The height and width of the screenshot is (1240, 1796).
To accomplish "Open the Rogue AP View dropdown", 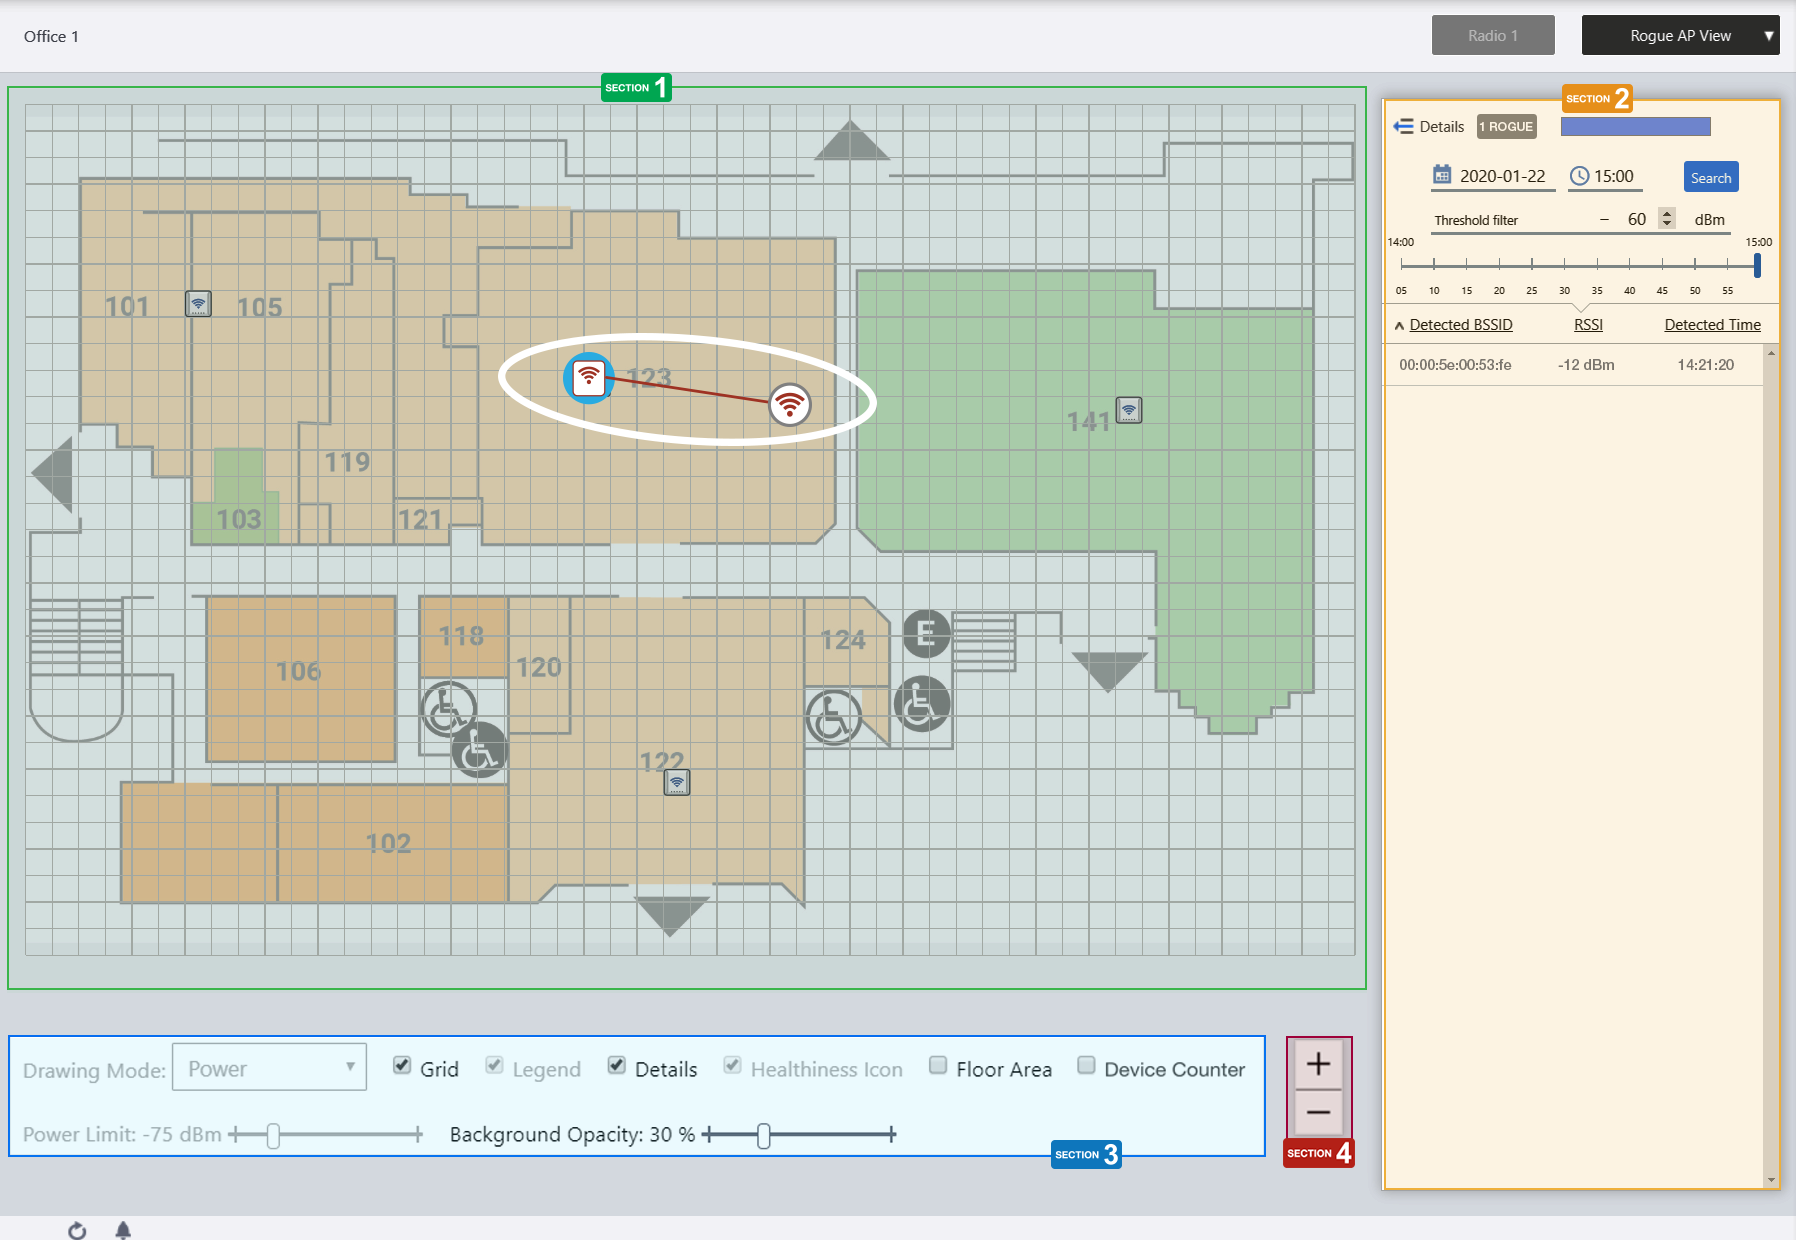I will click(x=1680, y=36).
